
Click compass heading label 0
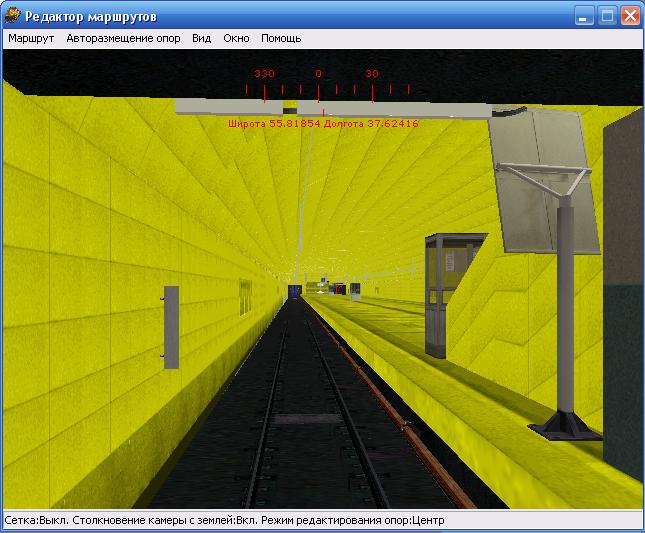(318, 74)
